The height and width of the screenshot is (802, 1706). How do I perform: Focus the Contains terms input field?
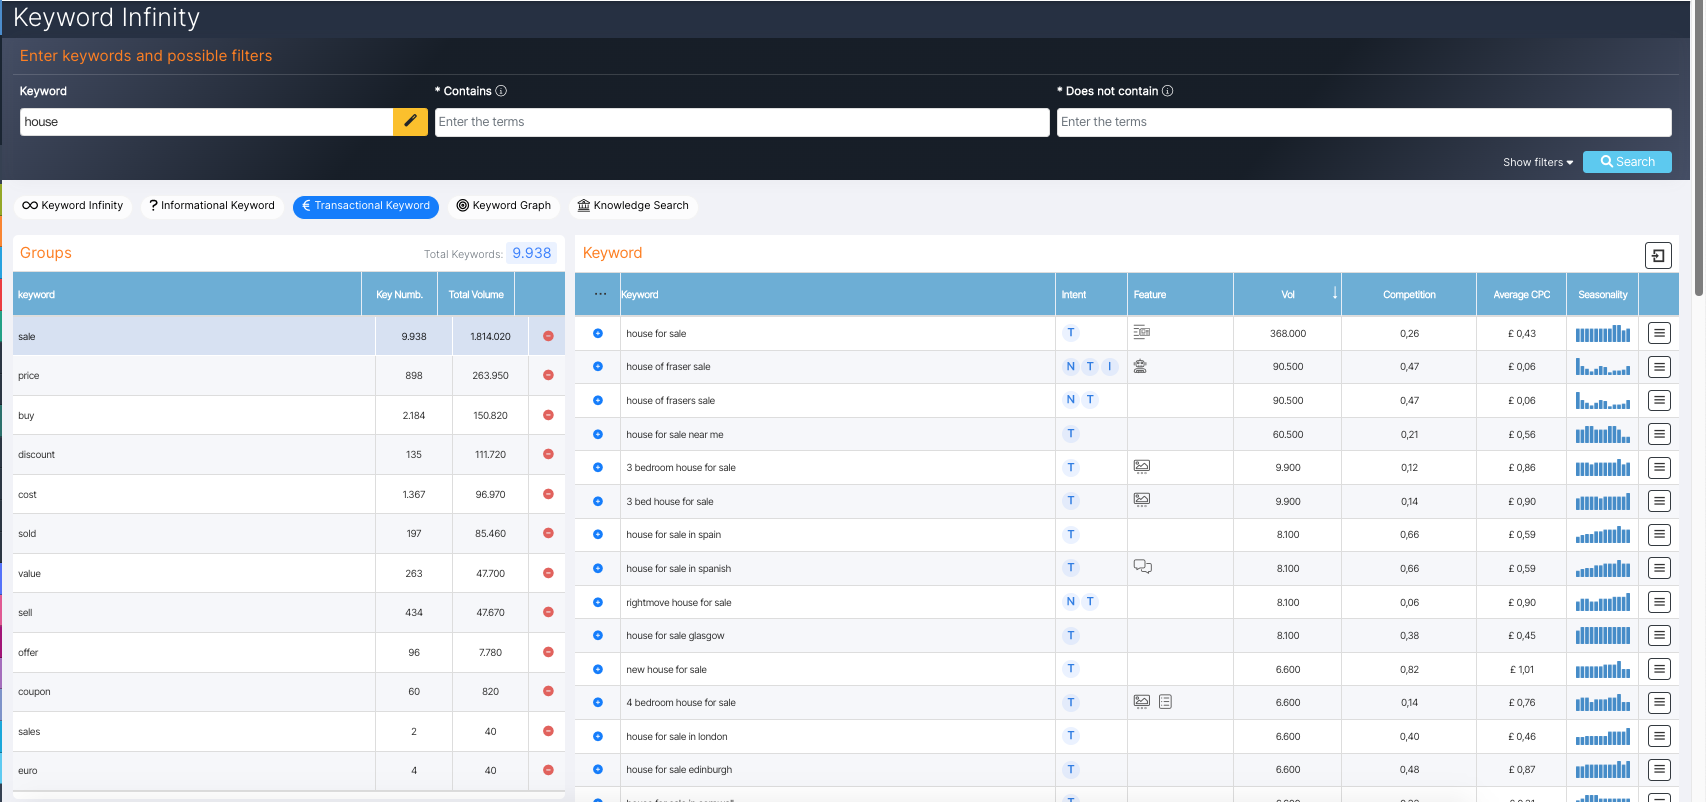point(742,122)
